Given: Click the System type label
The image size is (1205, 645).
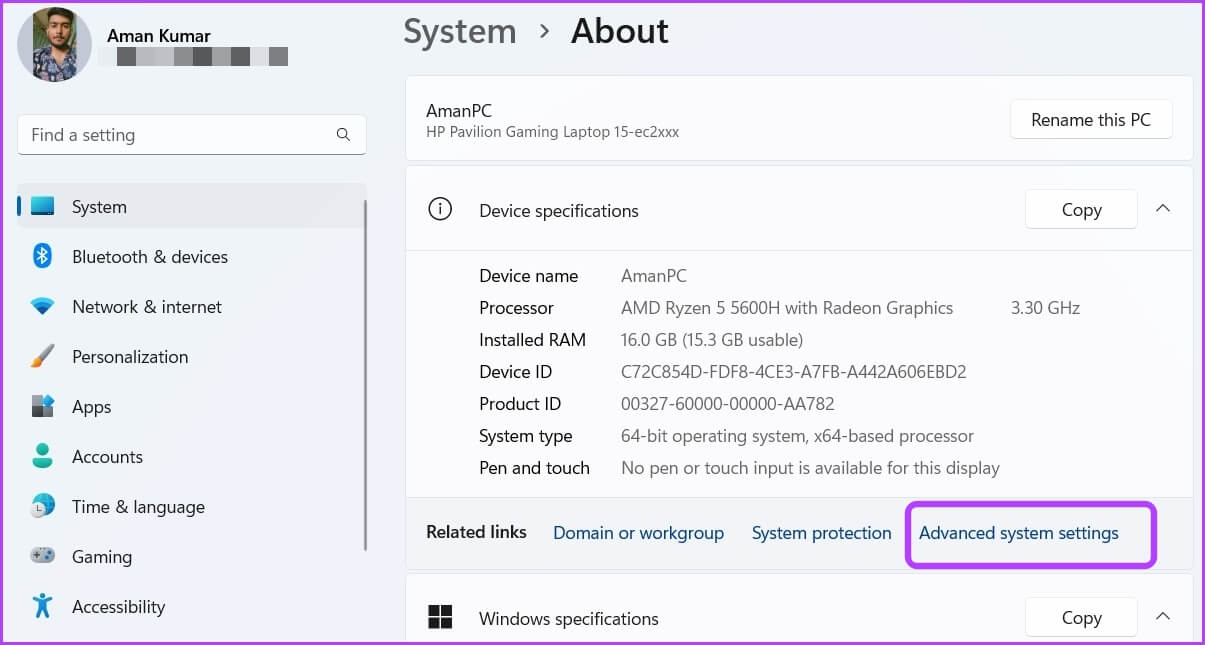Looking at the screenshot, I should pyautogui.click(x=526, y=436).
